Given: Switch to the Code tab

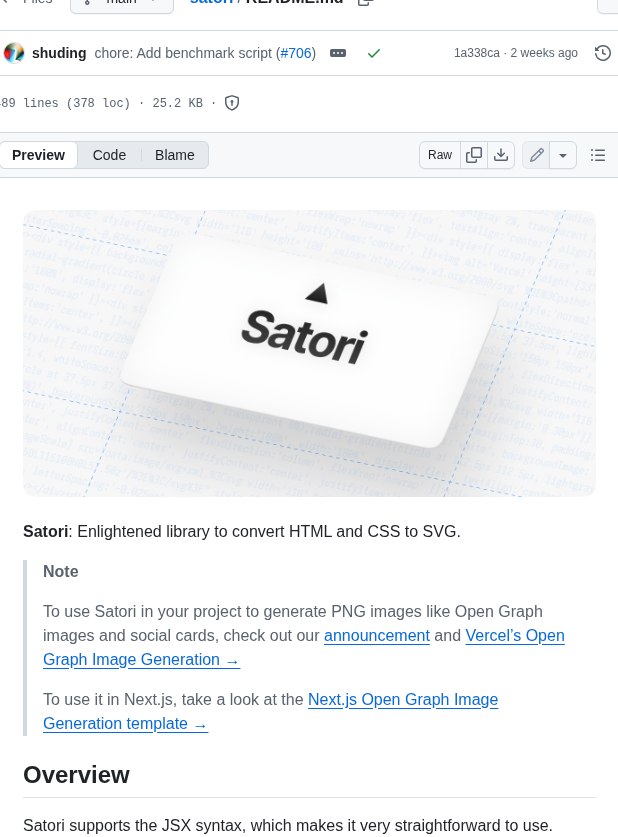Looking at the screenshot, I should (109, 155).
